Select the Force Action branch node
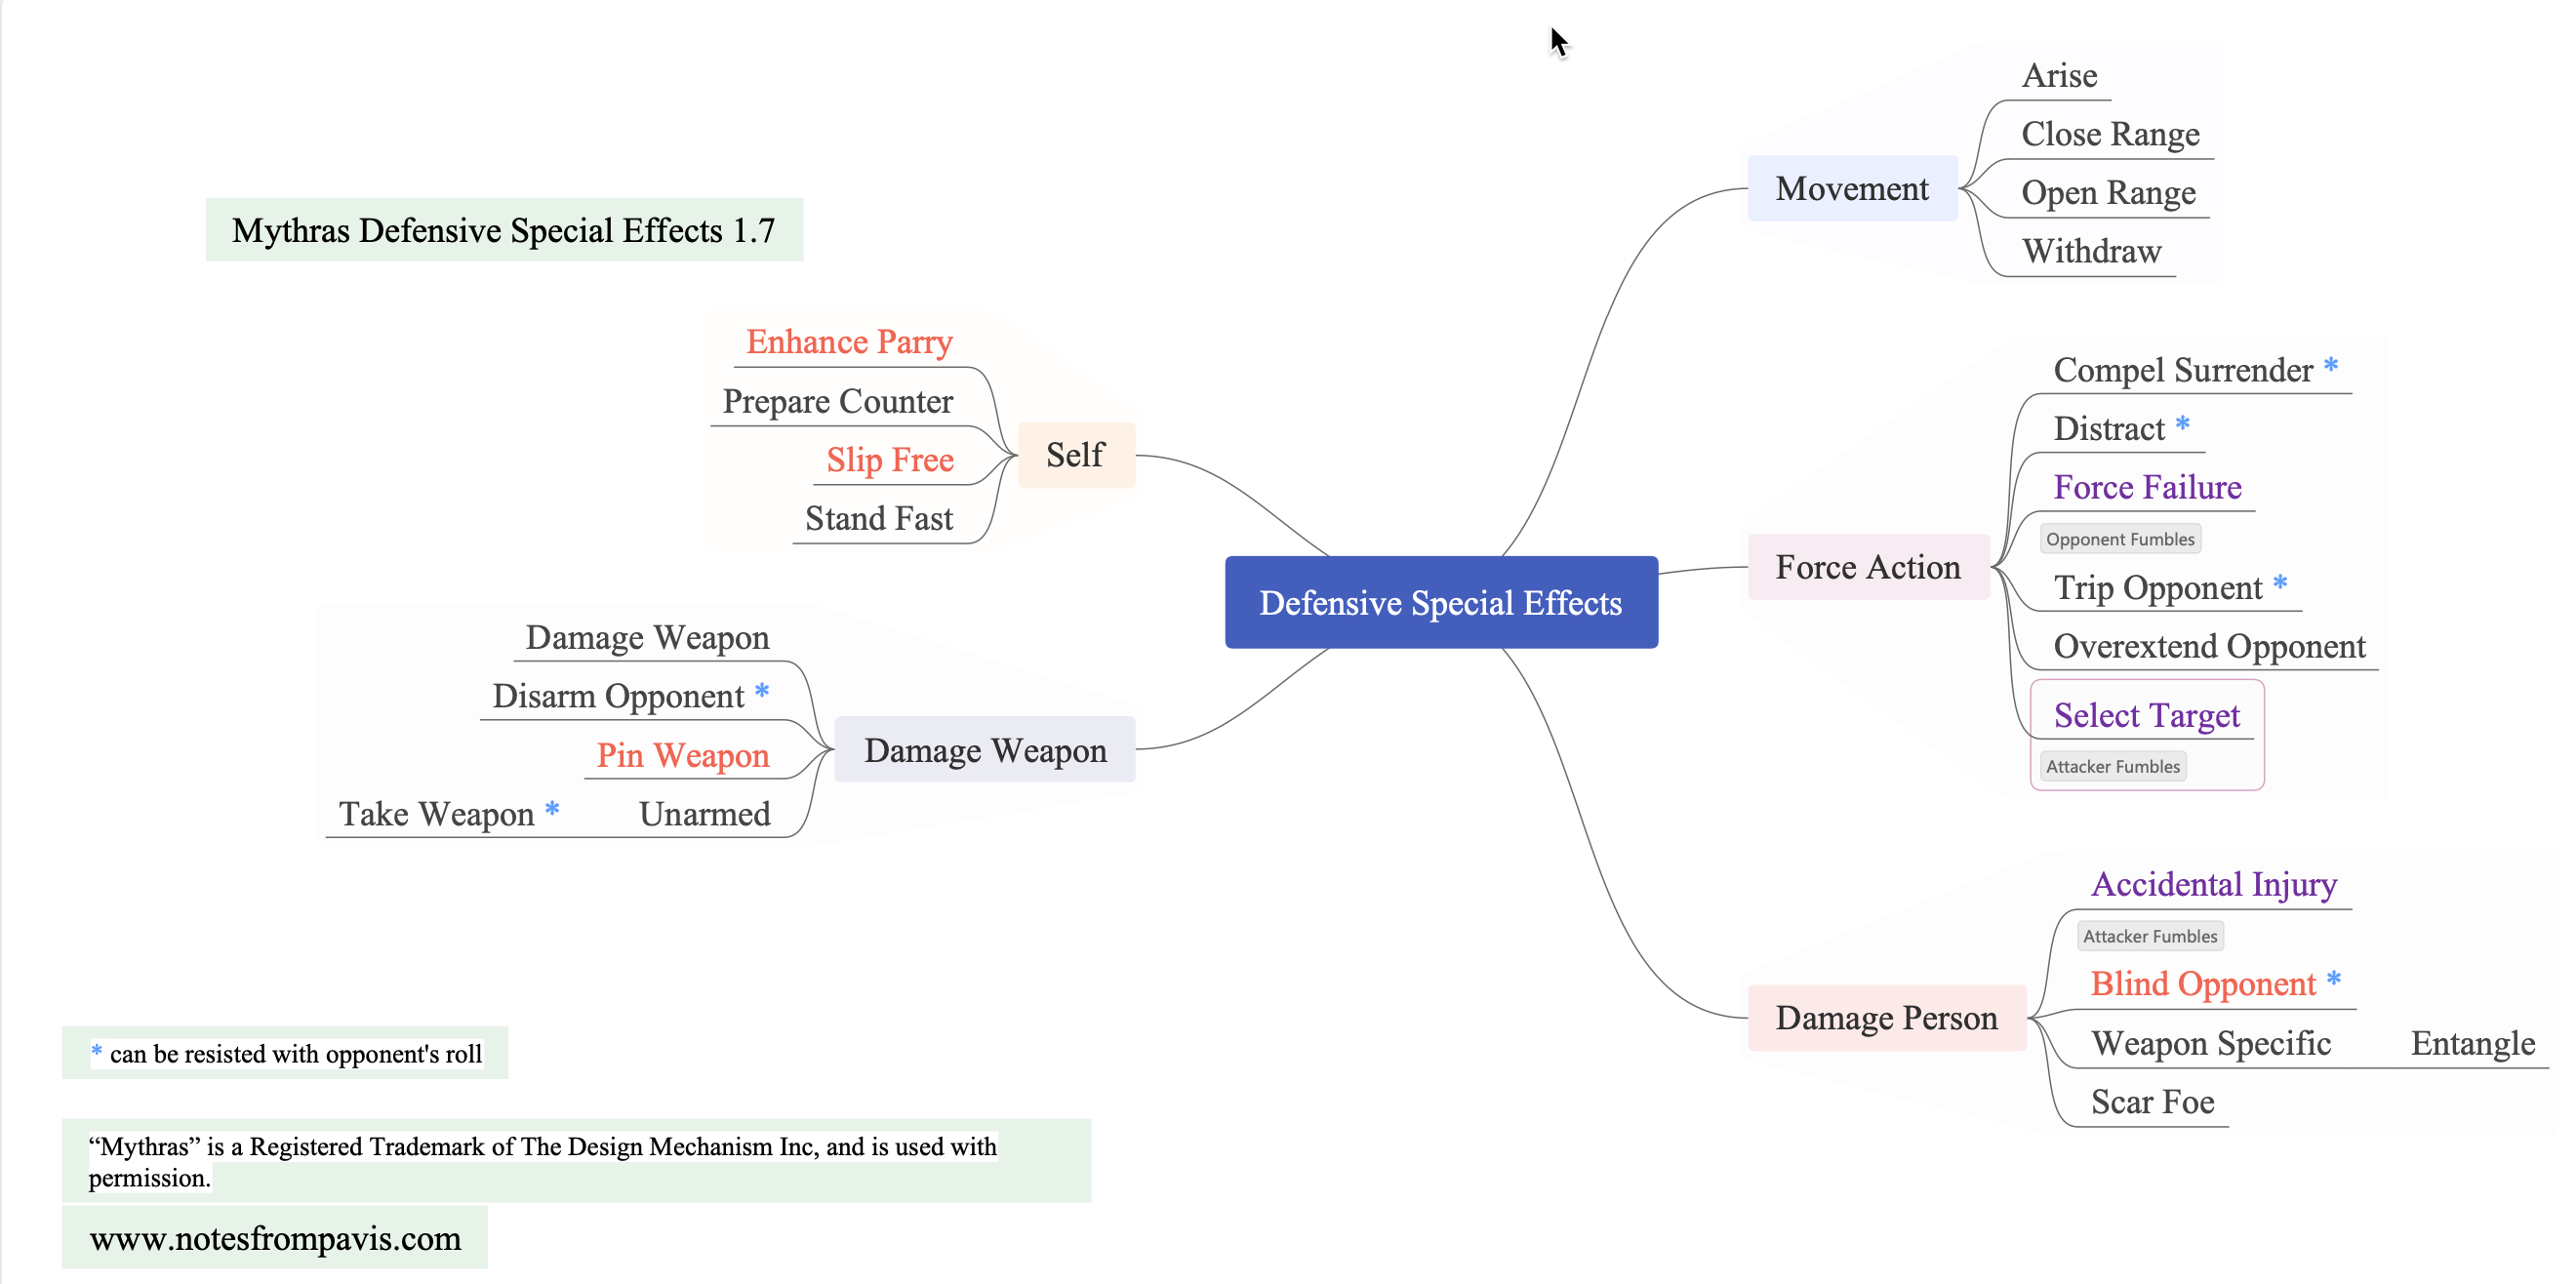The width and height of the screenshot is (2576, 1284). click(1867, 567)
